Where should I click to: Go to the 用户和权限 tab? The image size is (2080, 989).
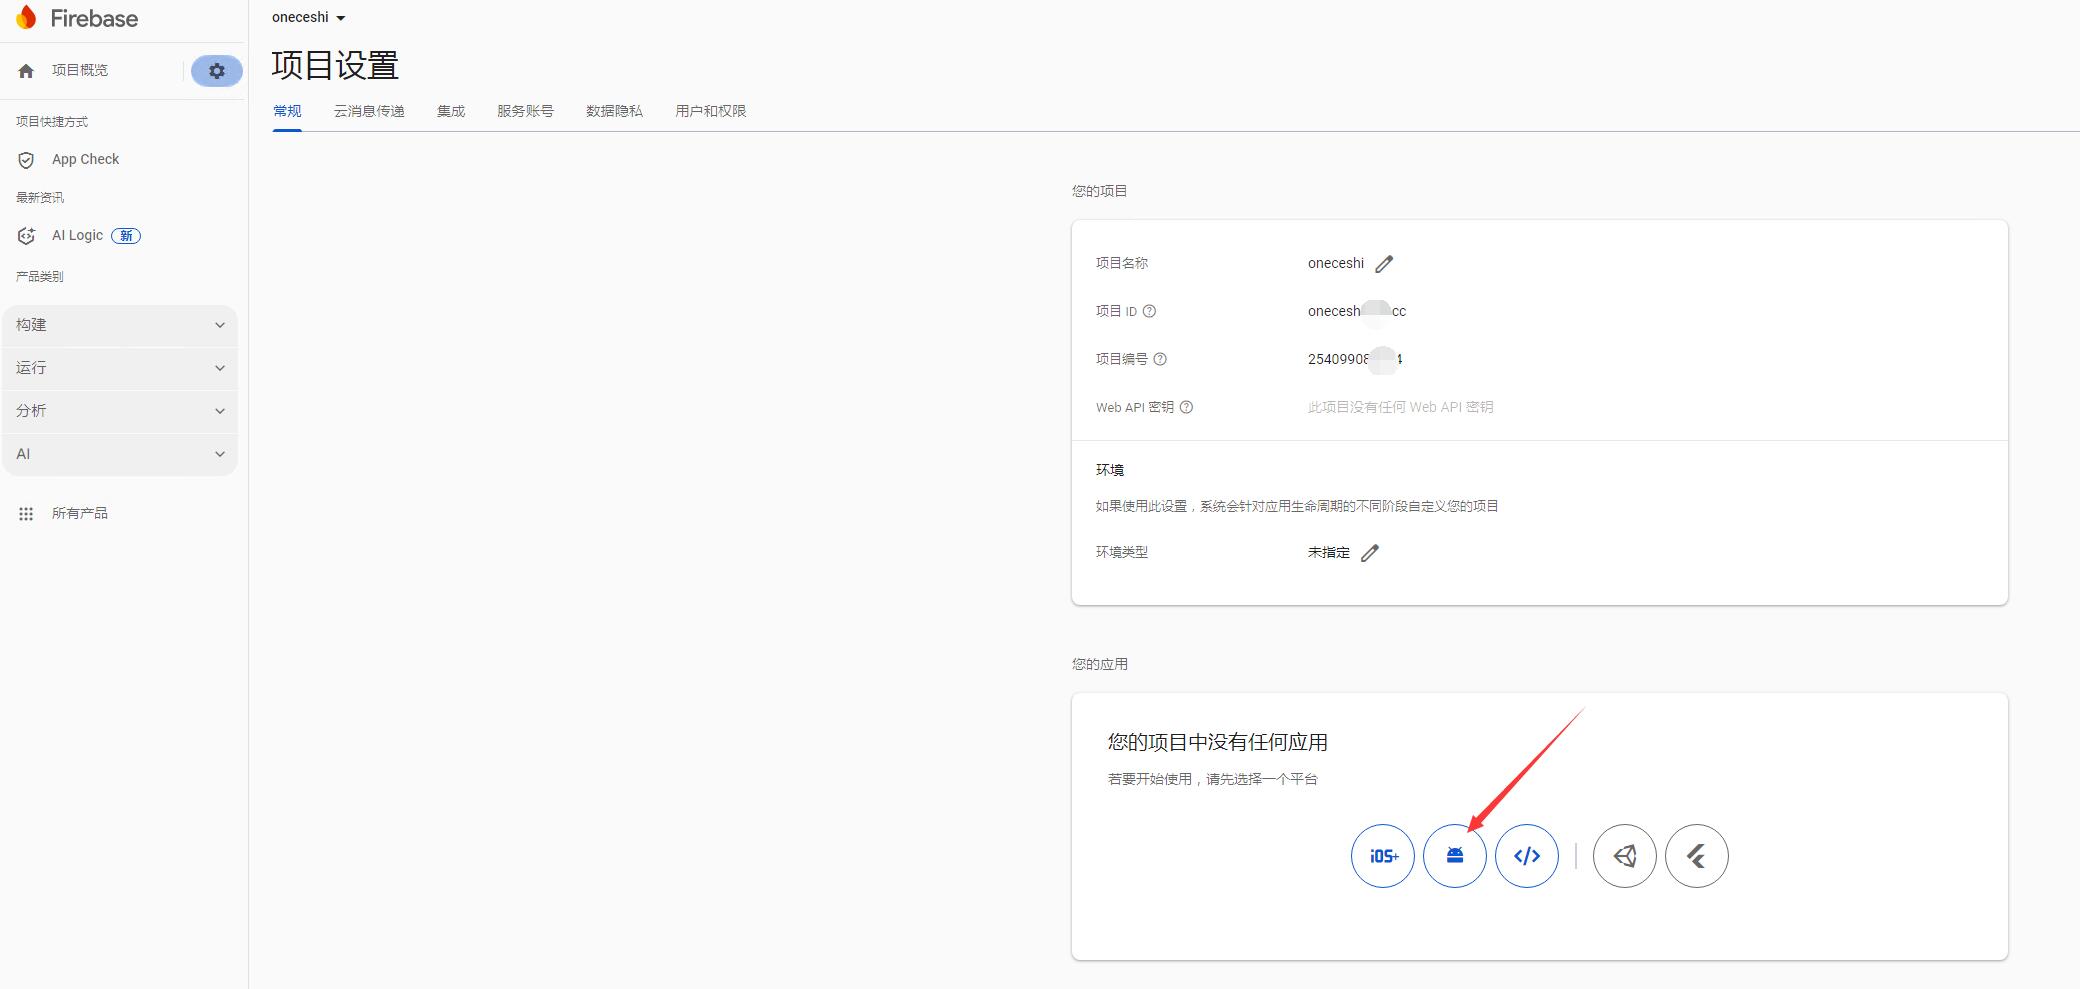711,111
